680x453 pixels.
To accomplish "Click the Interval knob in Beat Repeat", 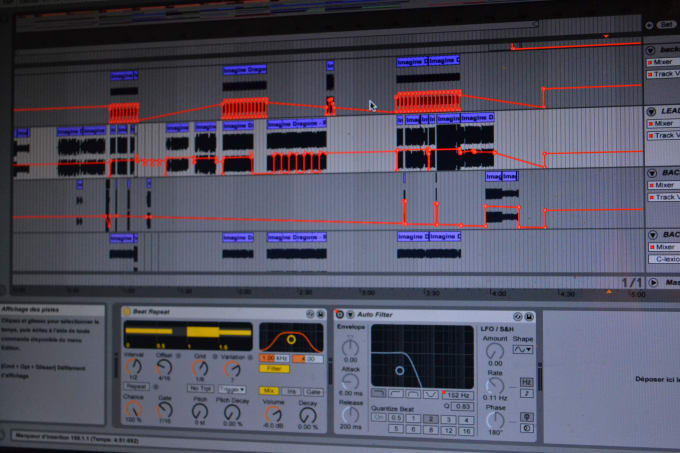I will [x=134, y=367].
